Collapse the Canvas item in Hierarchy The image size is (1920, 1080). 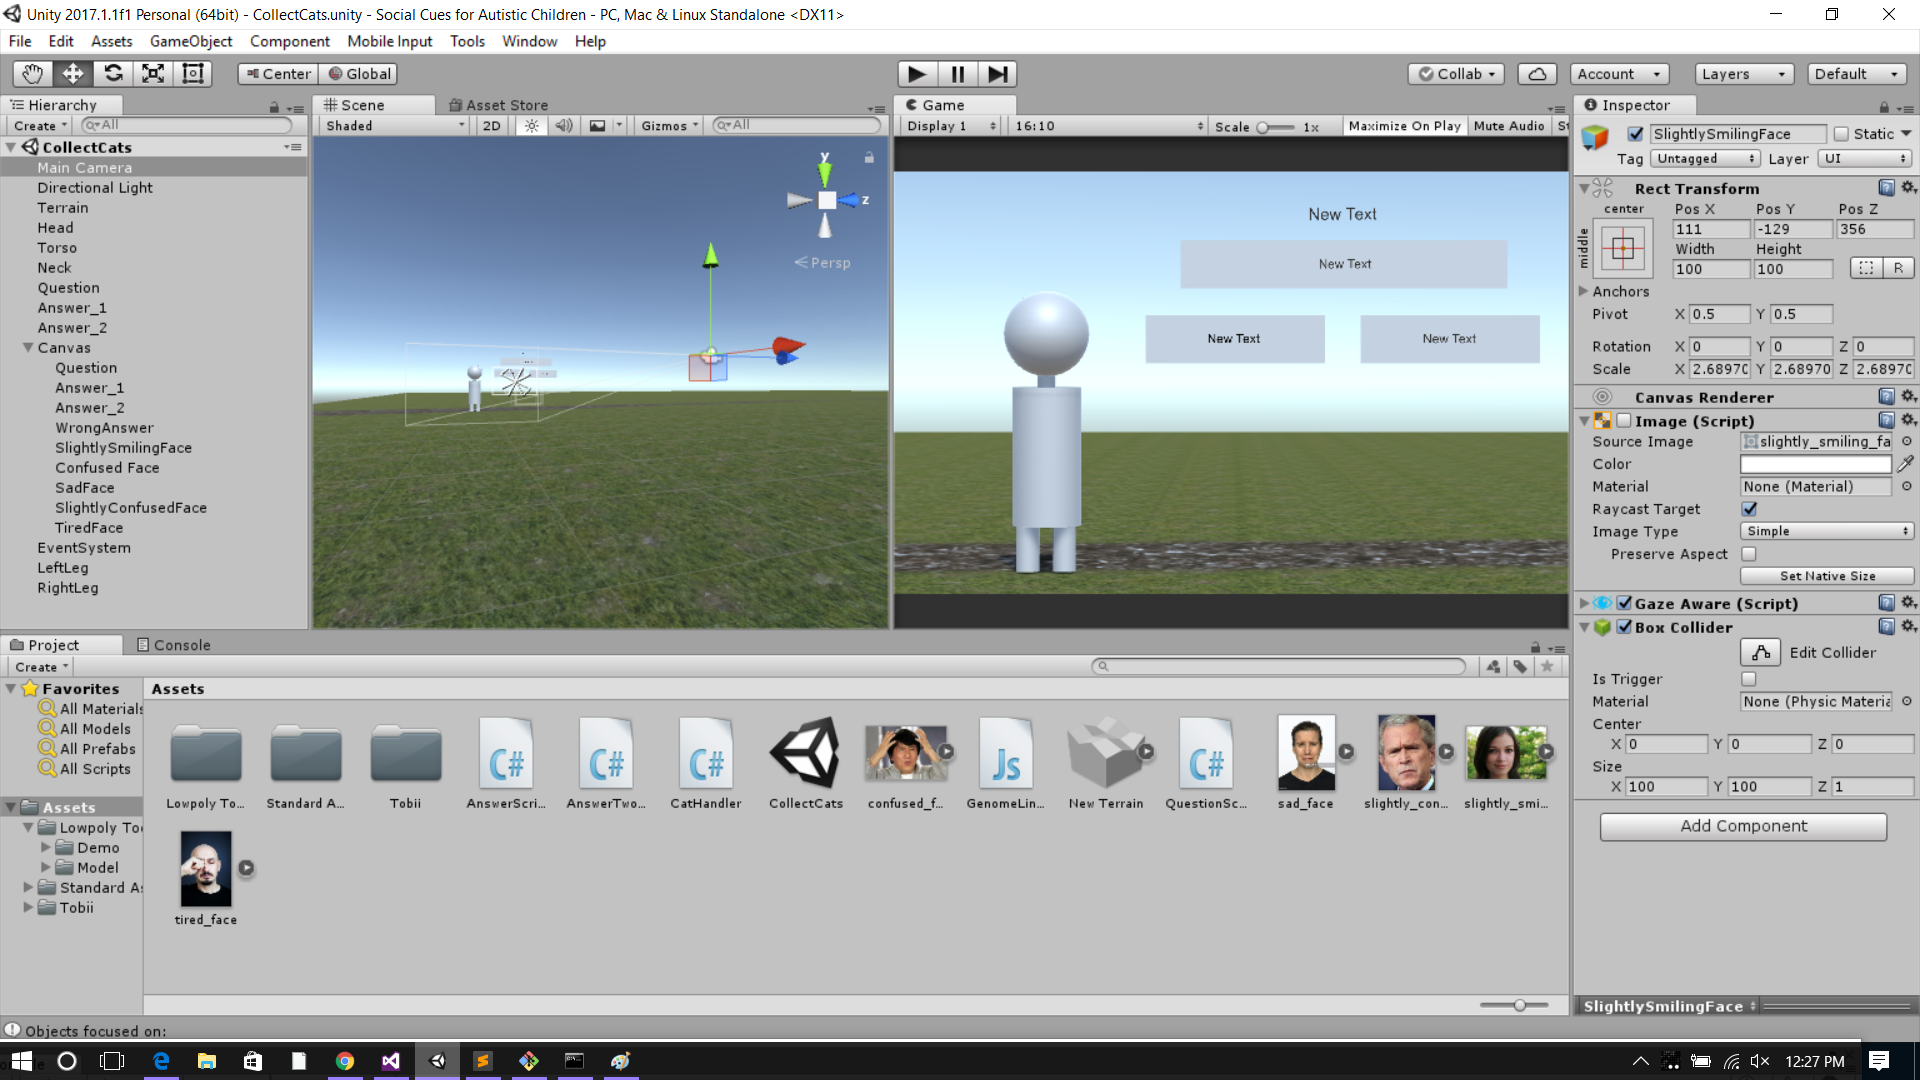coord(28,348)
